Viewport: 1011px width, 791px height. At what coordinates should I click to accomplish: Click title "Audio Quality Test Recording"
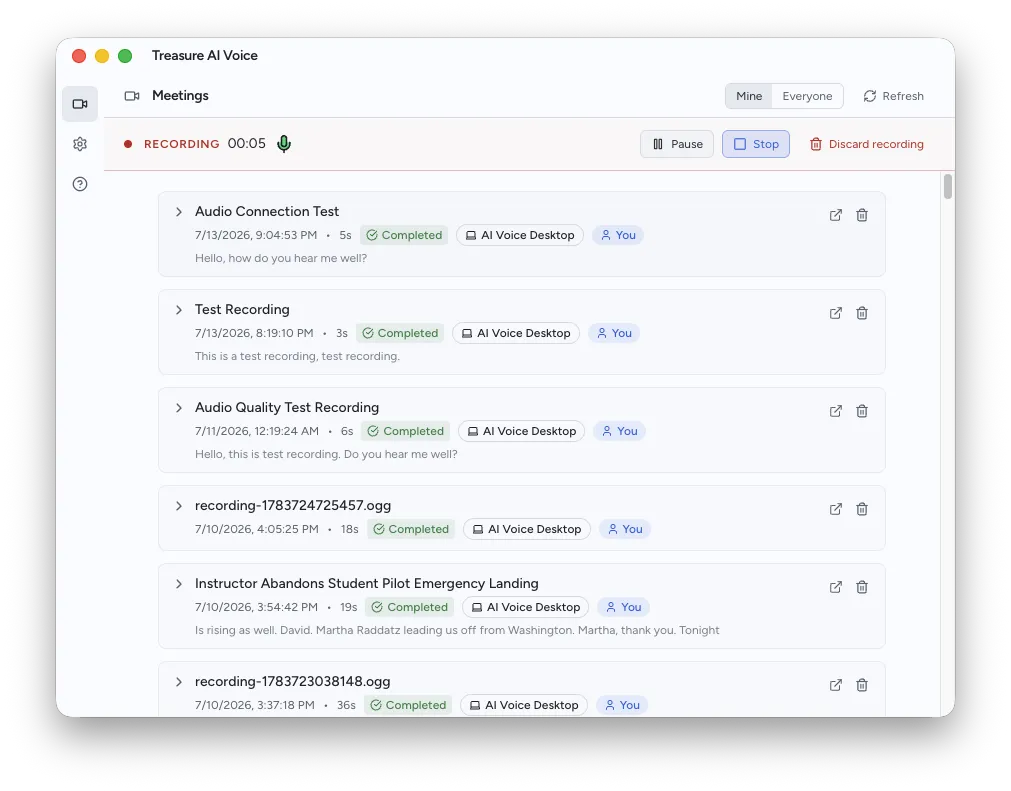pyautogui.click(x=287, y=407)
